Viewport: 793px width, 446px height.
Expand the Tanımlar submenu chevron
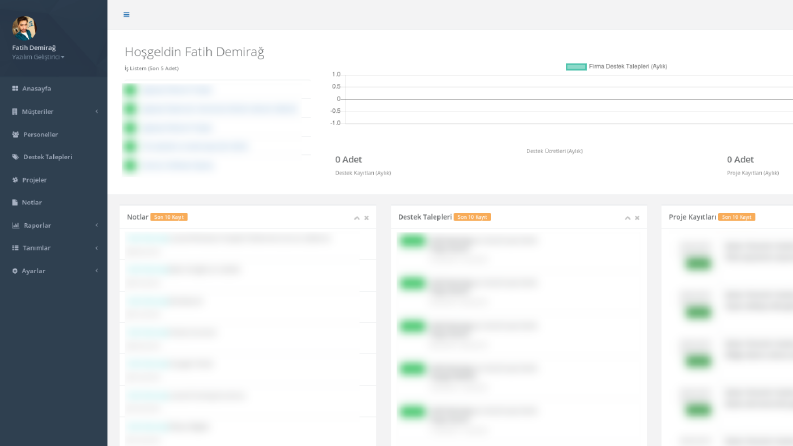pos(97,248)
